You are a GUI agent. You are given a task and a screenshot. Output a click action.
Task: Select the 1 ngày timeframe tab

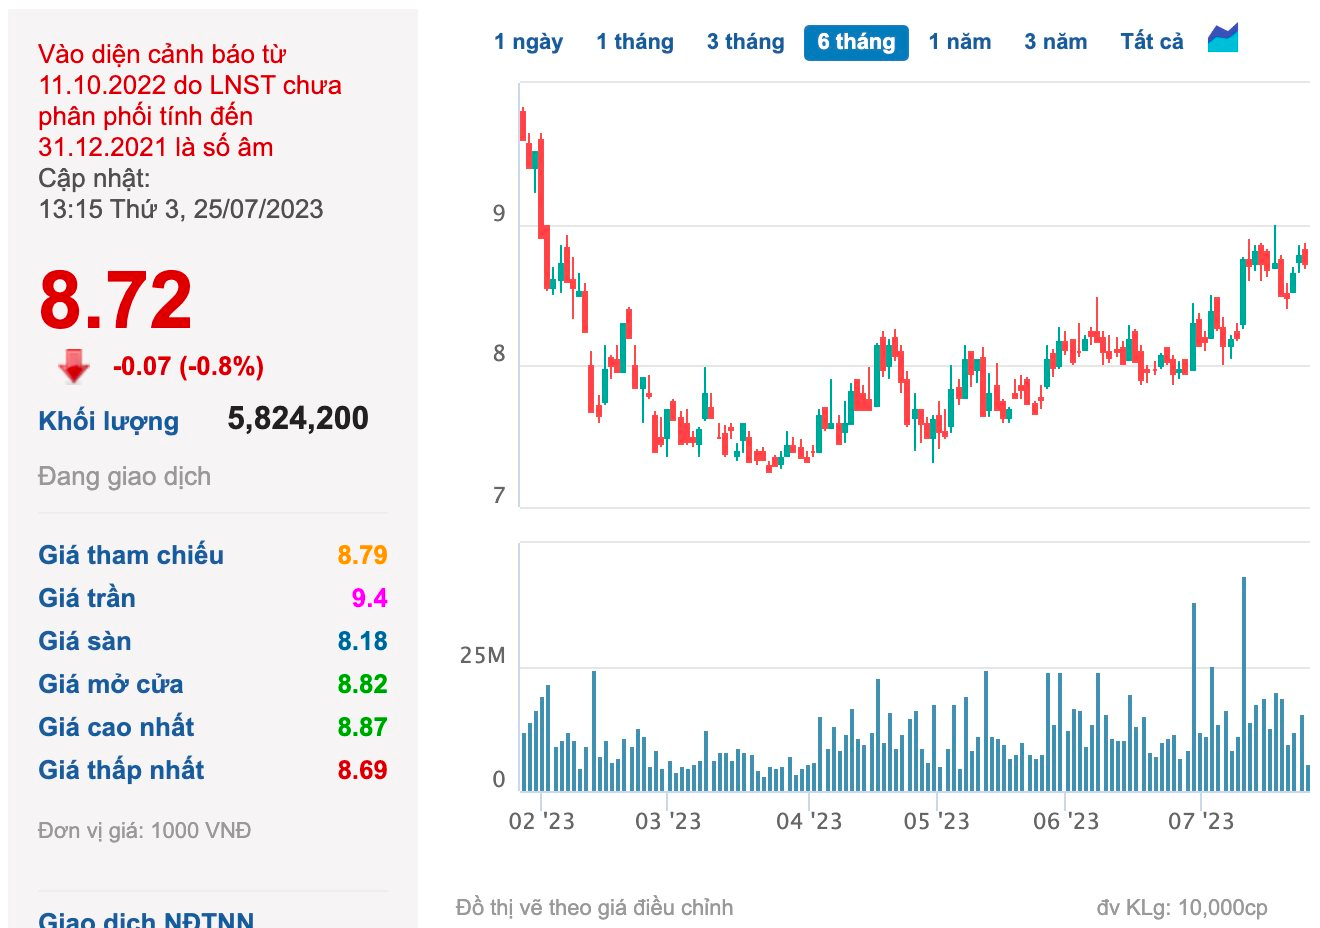[x=528, y=42]
